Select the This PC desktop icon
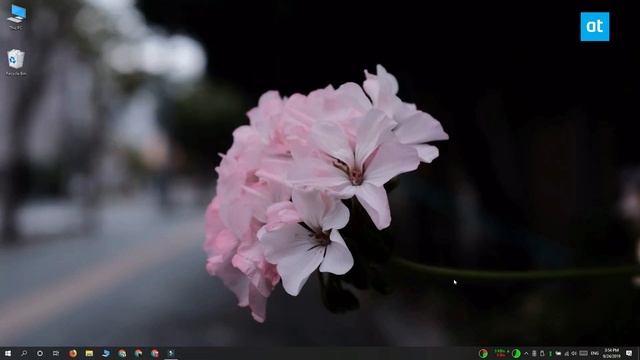640x360 pixels. (16, 17)
